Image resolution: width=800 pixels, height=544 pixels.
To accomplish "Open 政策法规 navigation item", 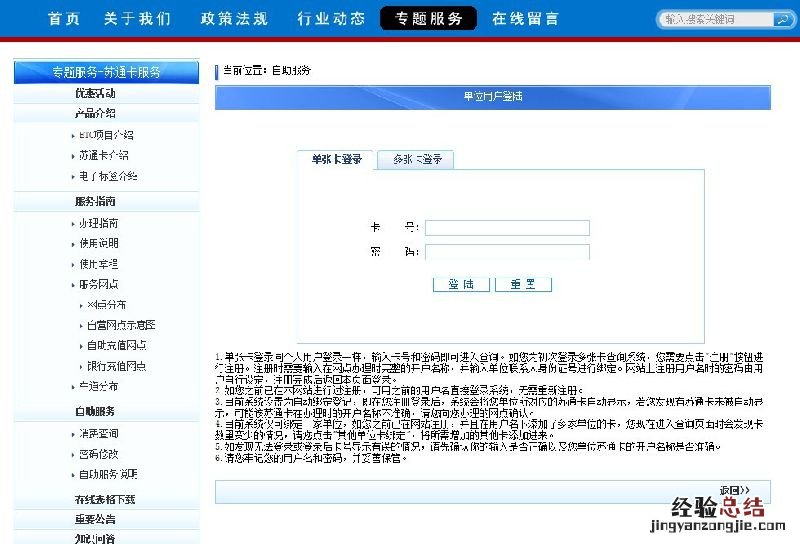I will pyautogui.click(x=233, y=19).
